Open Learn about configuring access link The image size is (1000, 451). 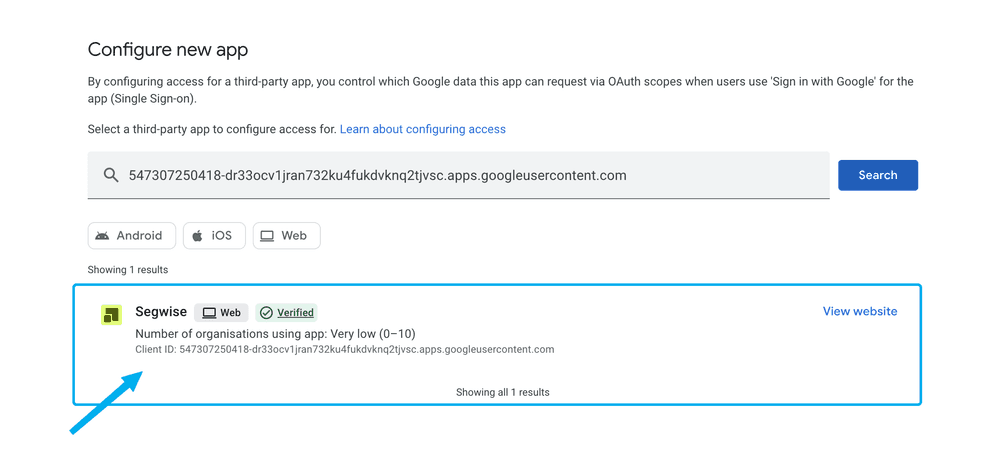click(423, 129)
